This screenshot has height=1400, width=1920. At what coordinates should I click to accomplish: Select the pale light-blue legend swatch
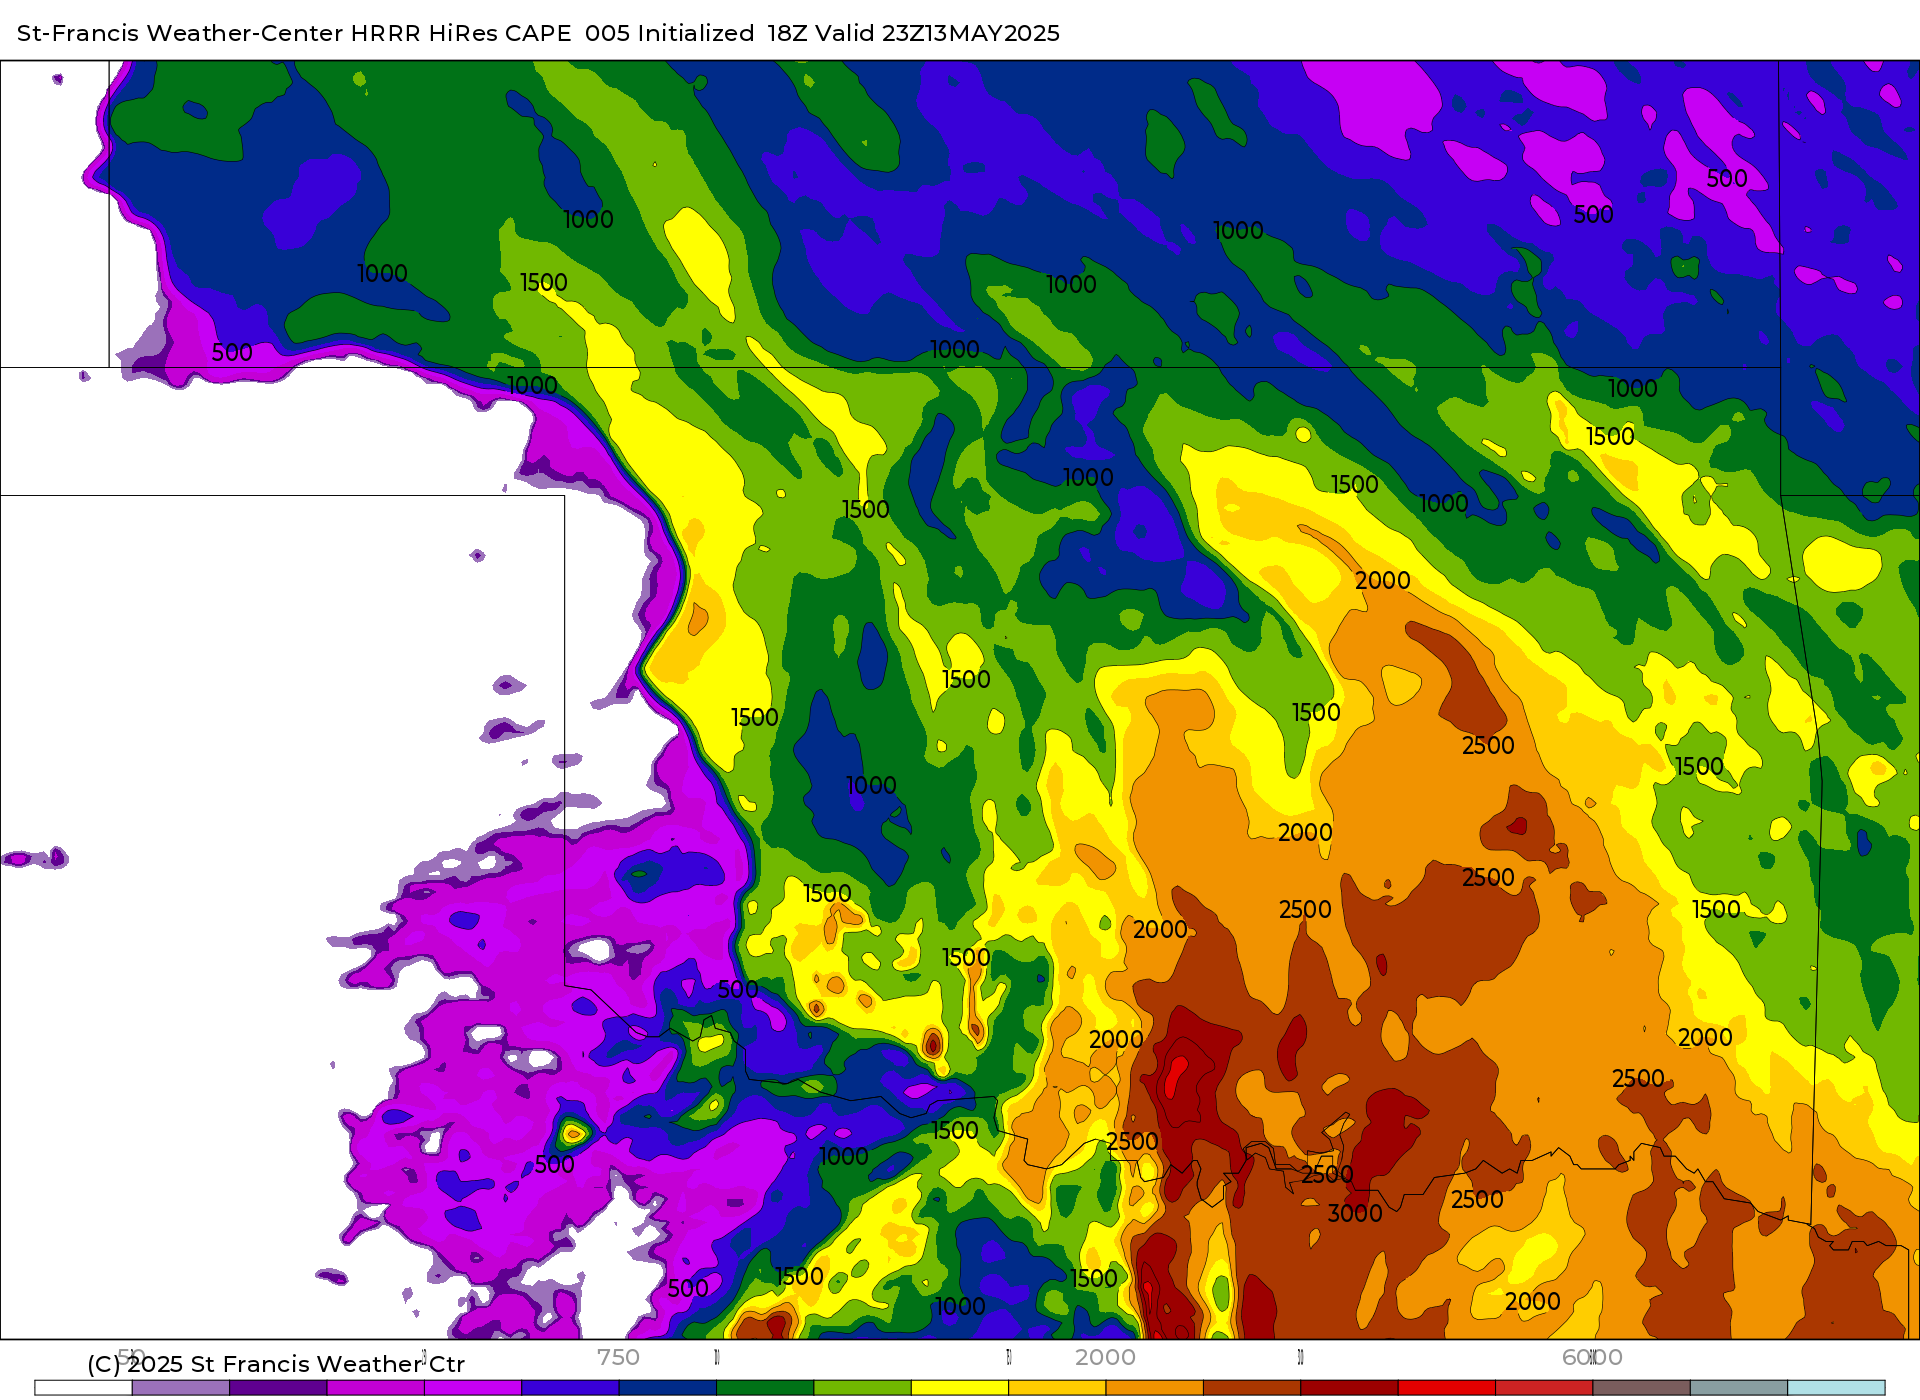pyautogui.click(x=1836, y=1388)
